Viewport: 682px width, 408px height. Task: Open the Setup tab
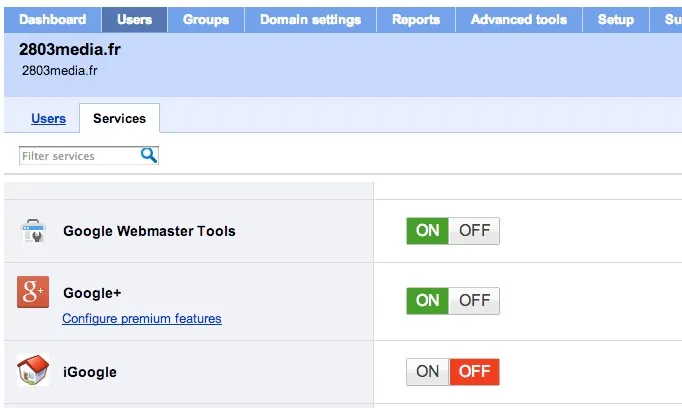pos(616,20)
